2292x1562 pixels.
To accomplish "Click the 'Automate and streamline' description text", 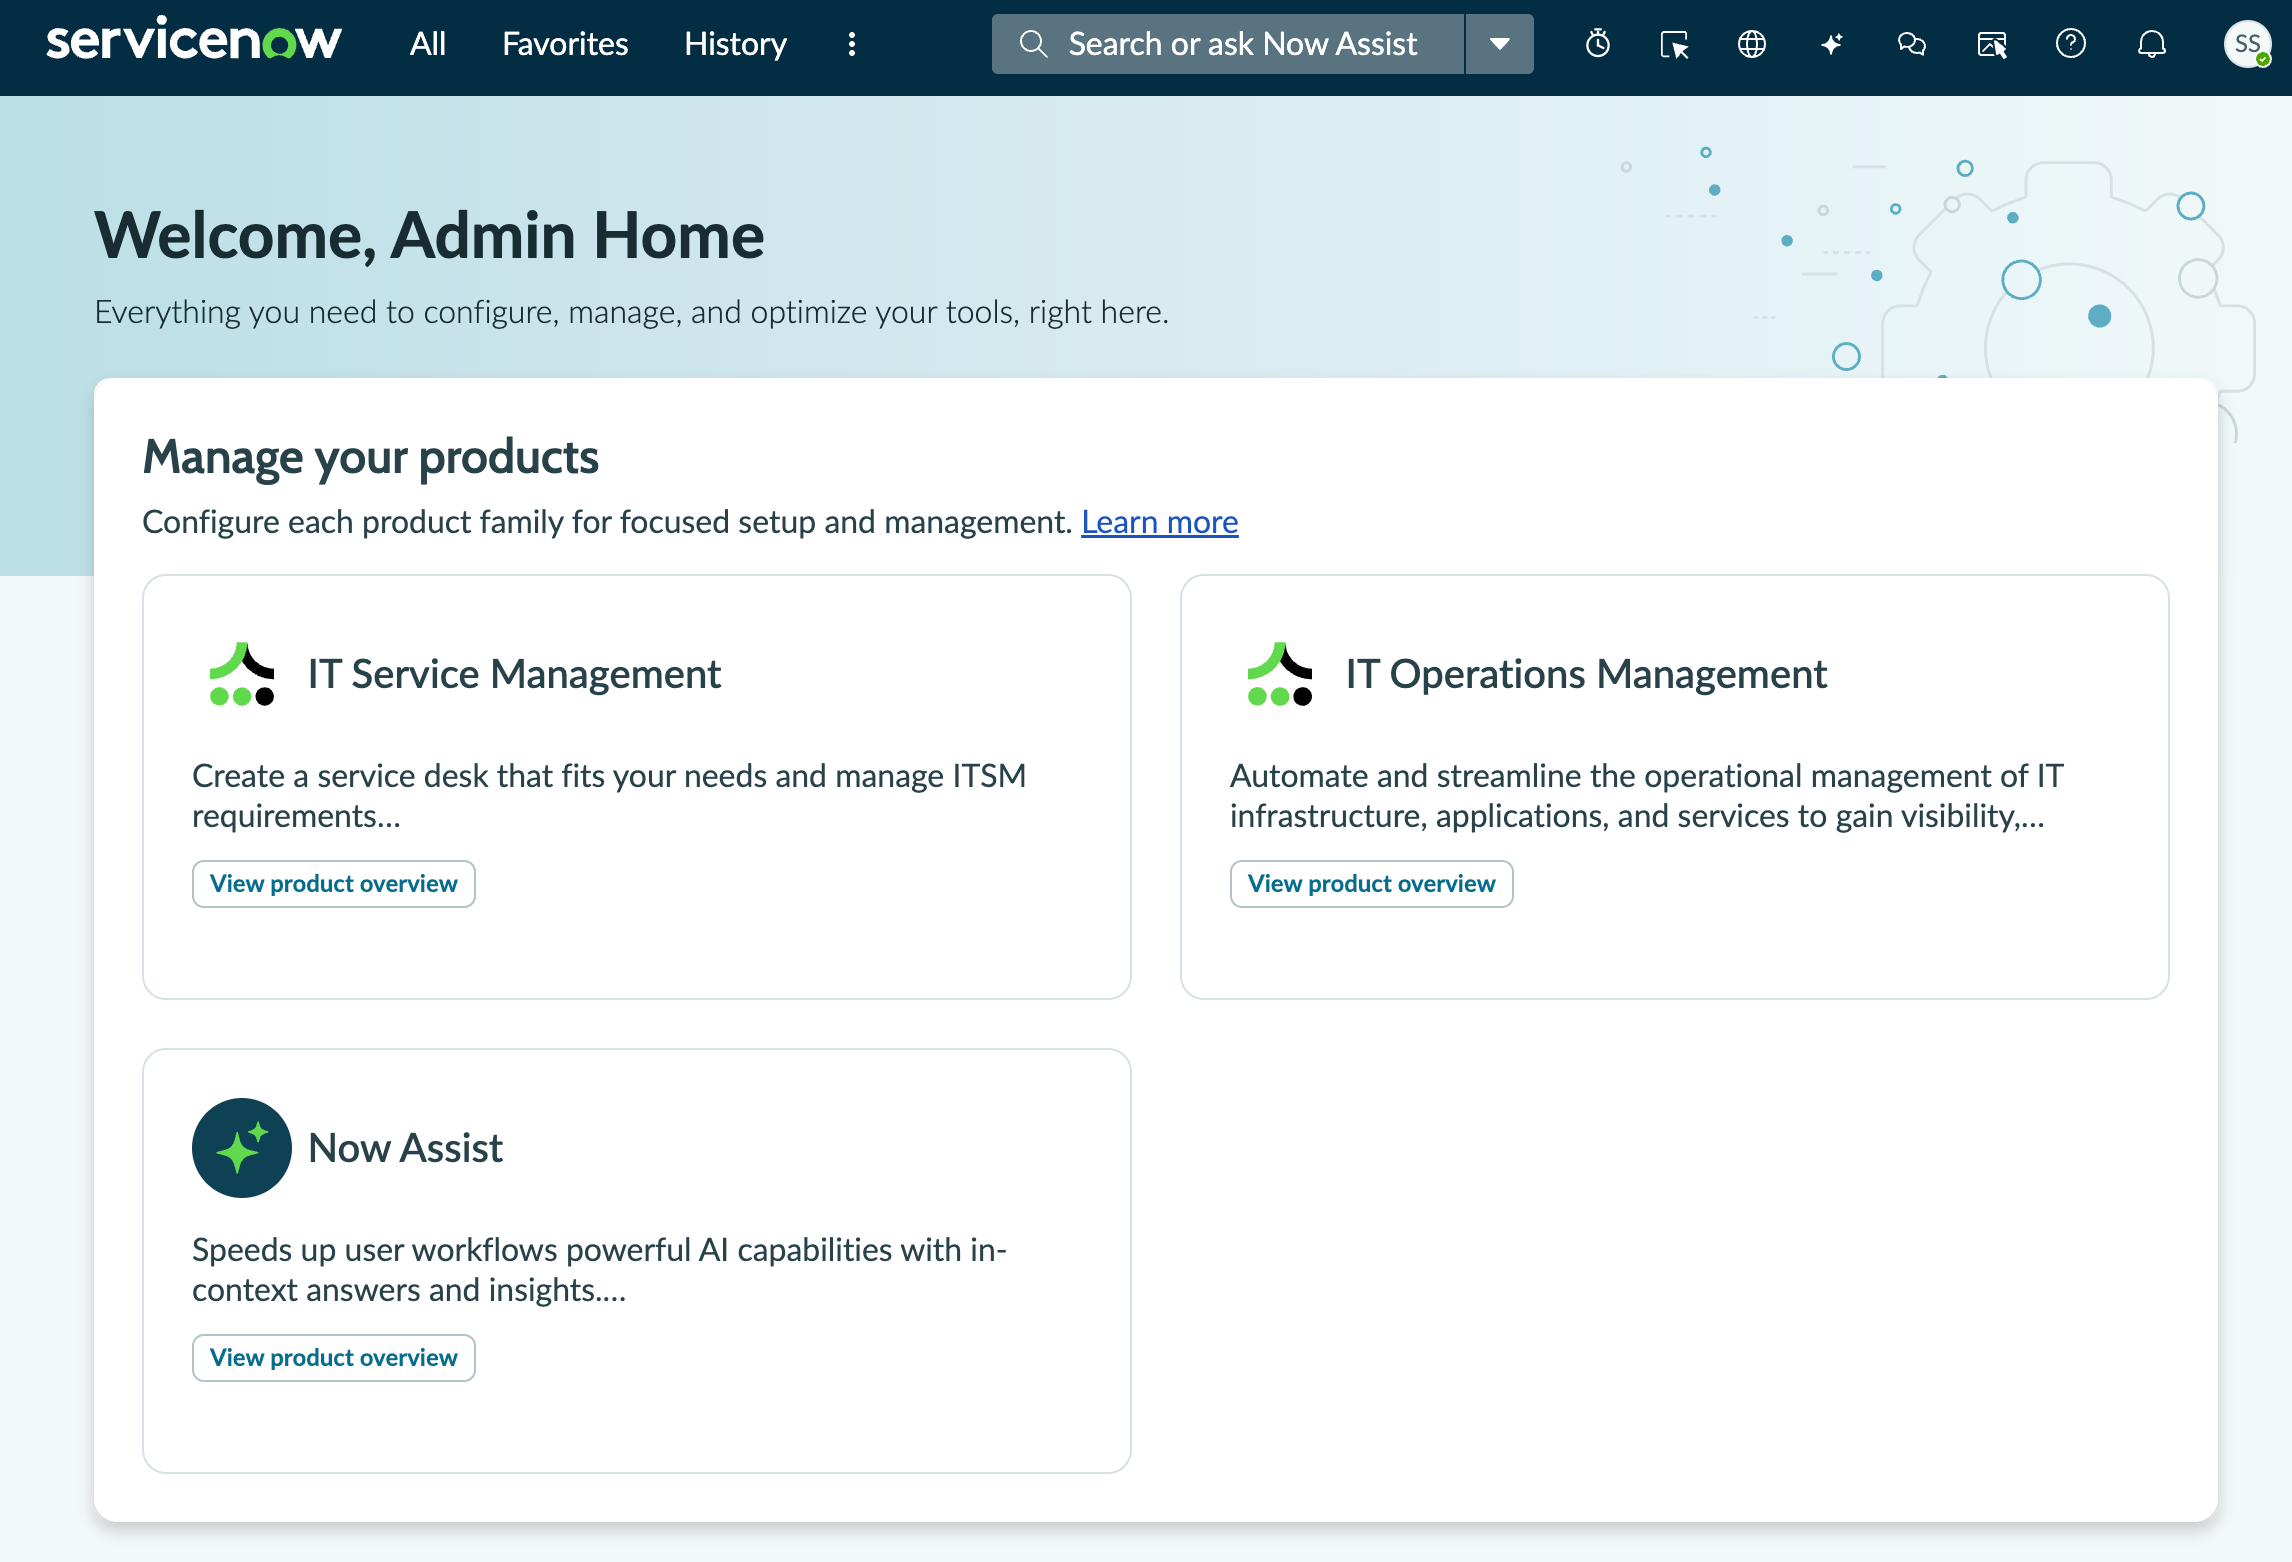I will [x=1647, y=796].
